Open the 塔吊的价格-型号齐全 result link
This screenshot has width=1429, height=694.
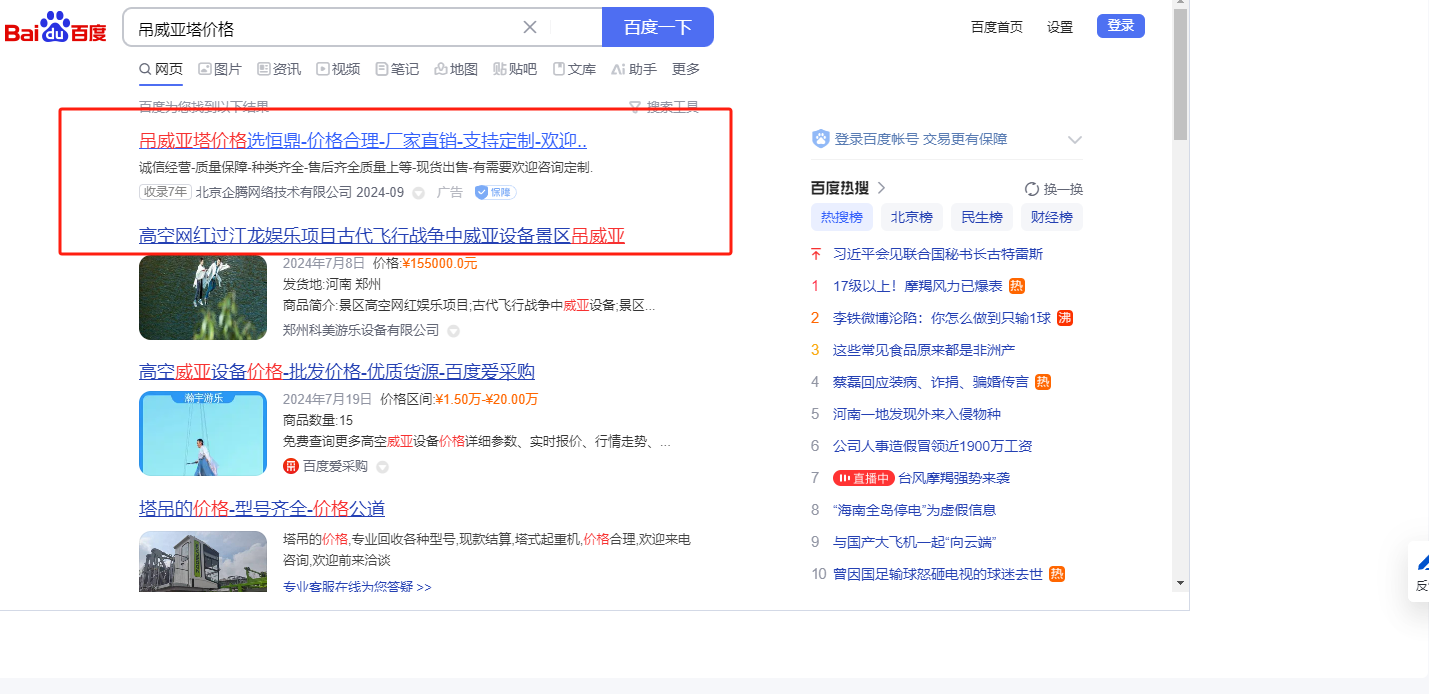262,508
